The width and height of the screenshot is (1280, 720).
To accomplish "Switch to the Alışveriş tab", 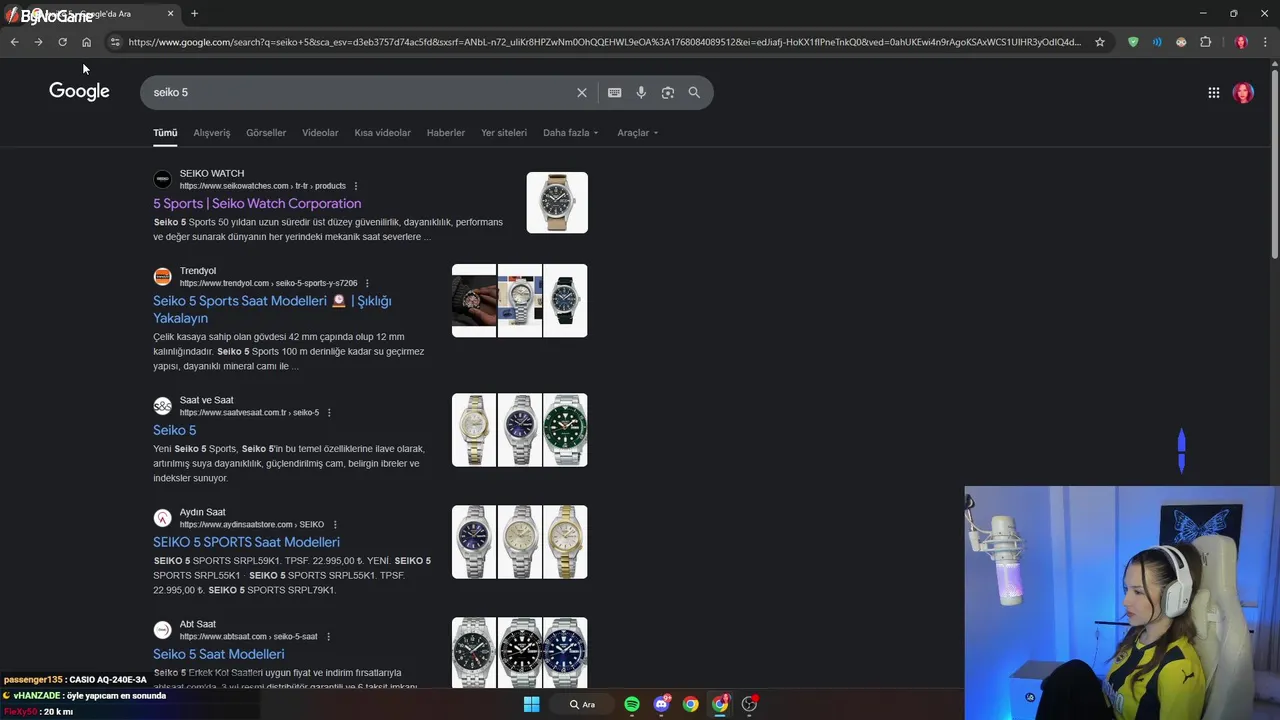I will click(212, 132).
